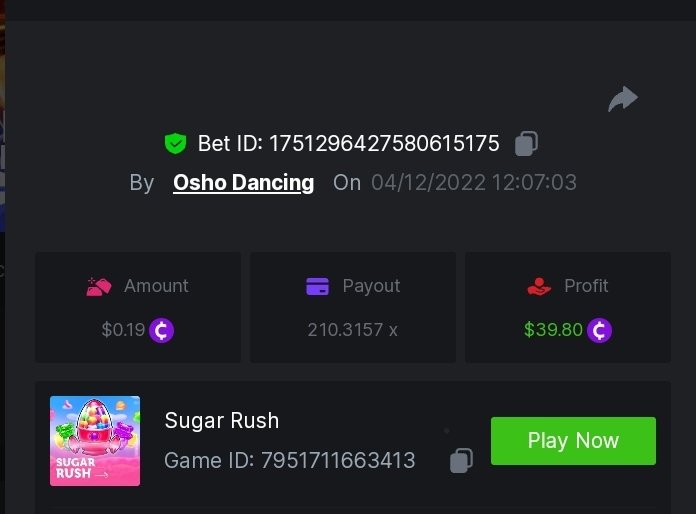
Task: Click the 210.3157 x payout multiplier
Action: [x=352, y=330]
